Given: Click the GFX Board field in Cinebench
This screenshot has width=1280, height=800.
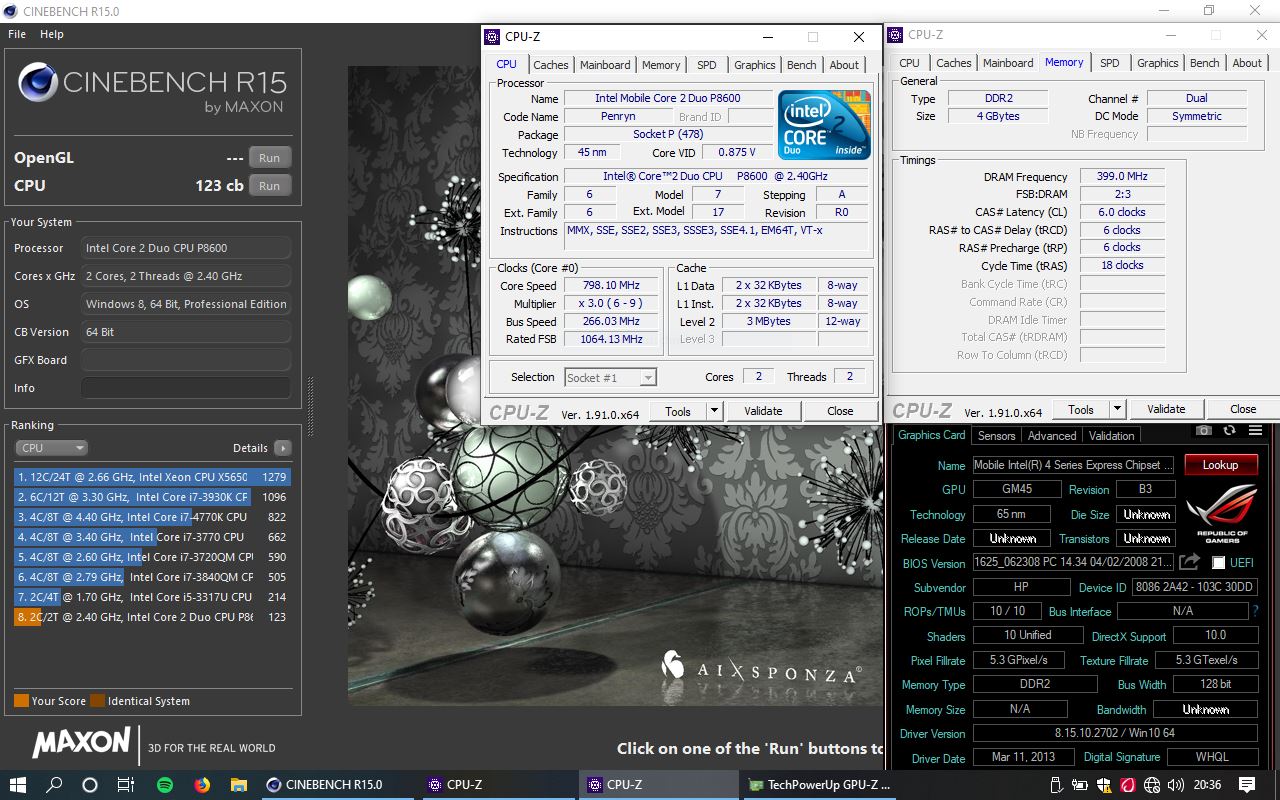Looking at the screenshot, I should click(x=186, y=360).
